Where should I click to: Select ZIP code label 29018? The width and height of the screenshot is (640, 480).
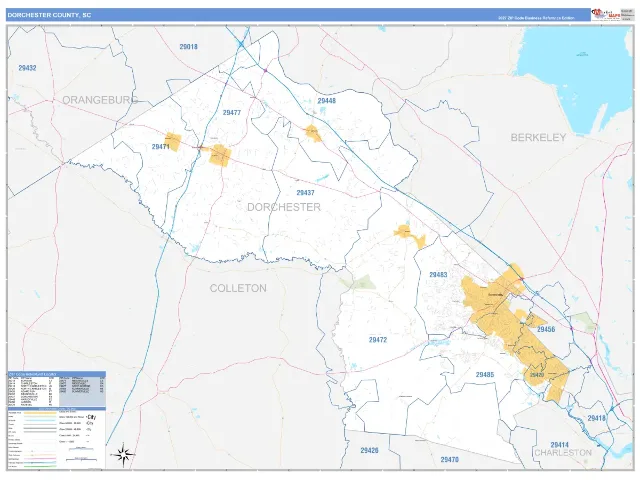[x=189, y=47]
